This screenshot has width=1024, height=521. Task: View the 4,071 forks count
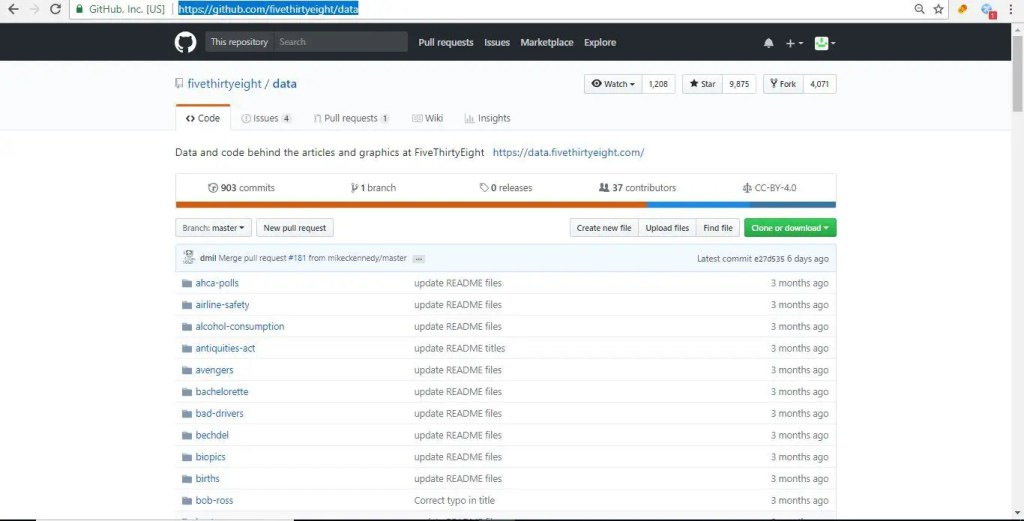820,84
